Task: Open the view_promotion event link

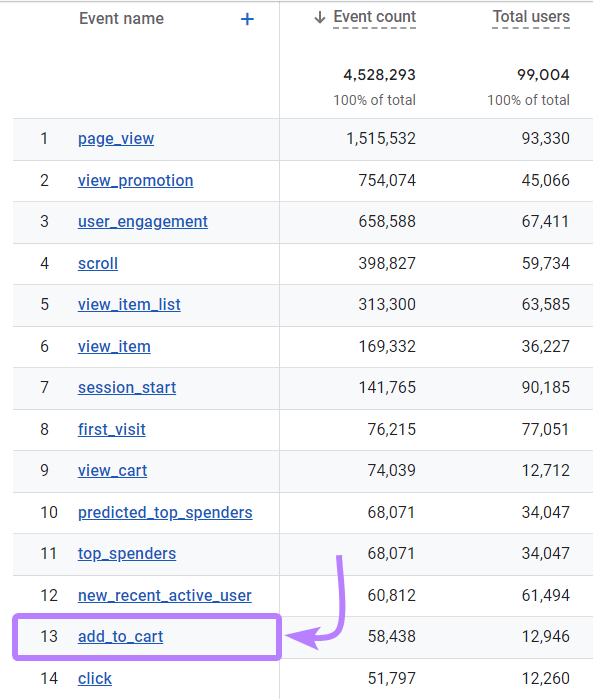Action: click(x=136, y=181)
